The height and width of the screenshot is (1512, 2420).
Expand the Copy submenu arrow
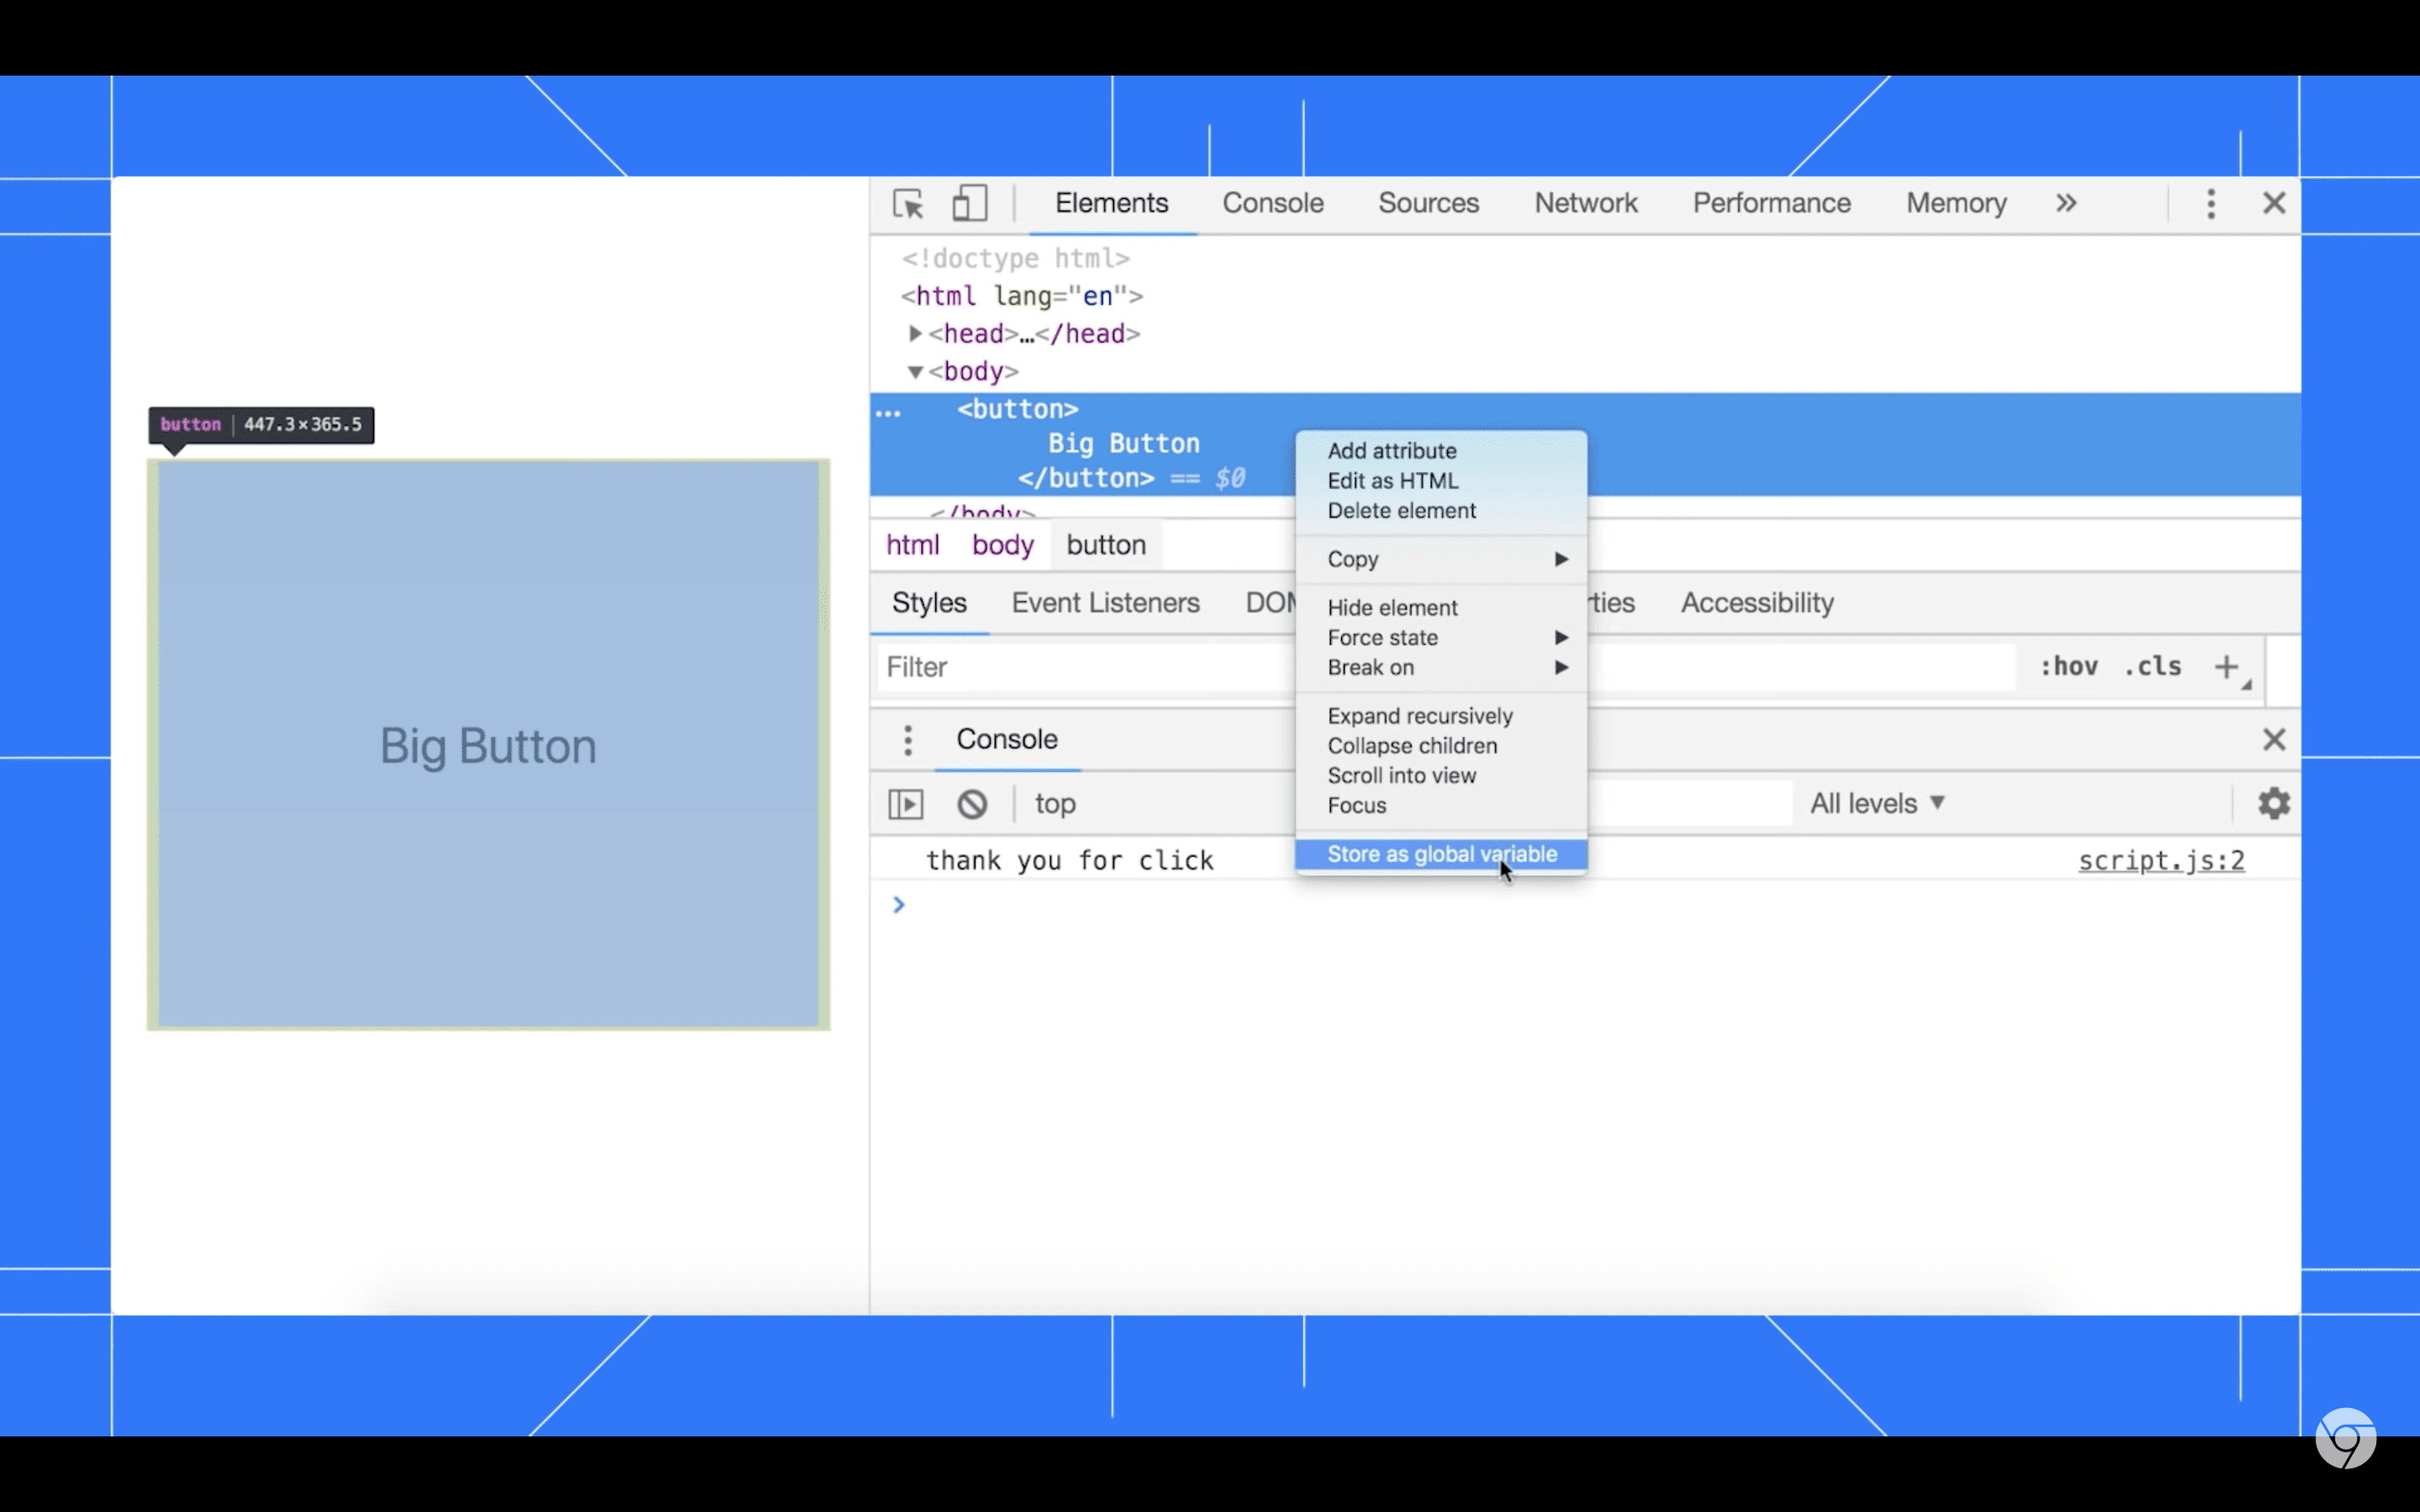pos(1560,558)
